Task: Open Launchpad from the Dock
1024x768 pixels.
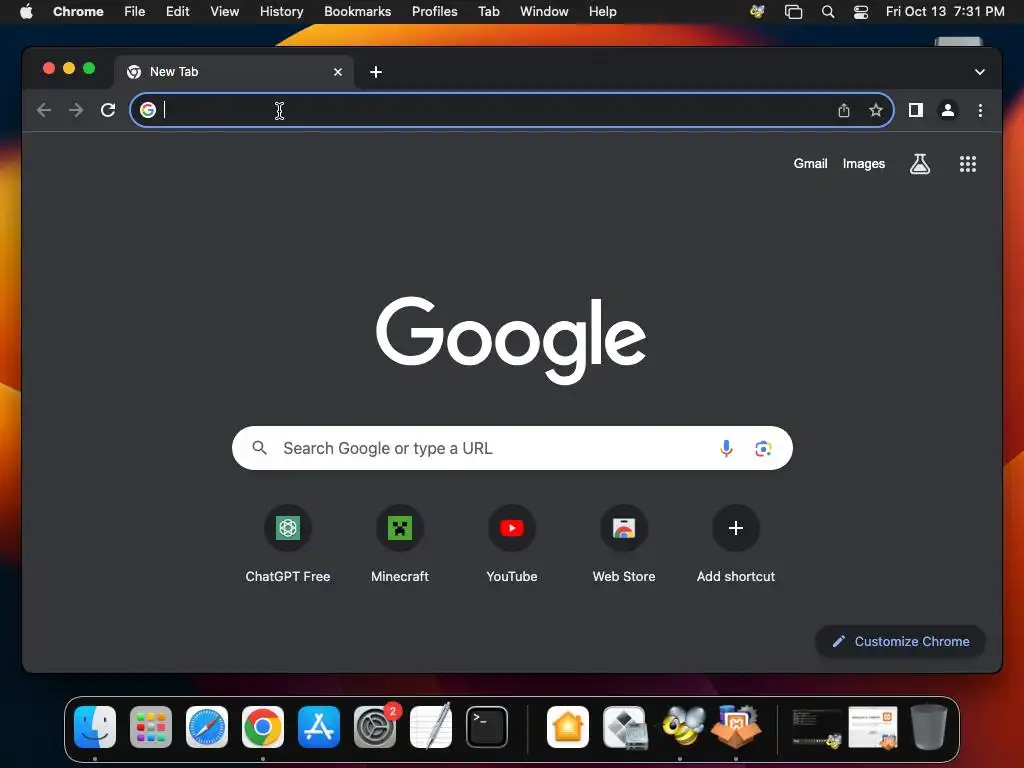Action: pos(151,727)
